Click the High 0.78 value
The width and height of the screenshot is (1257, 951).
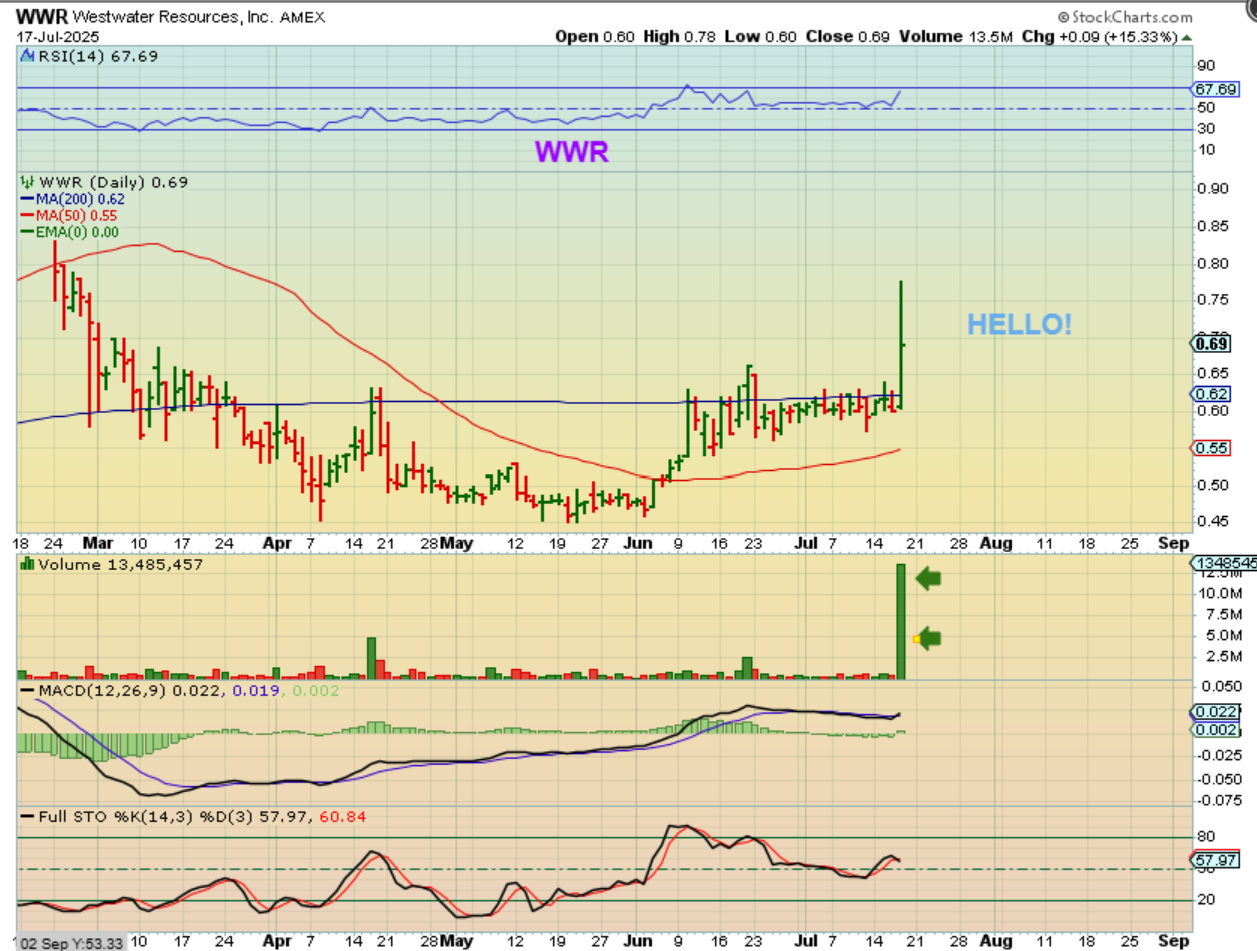tap(680, 36)
